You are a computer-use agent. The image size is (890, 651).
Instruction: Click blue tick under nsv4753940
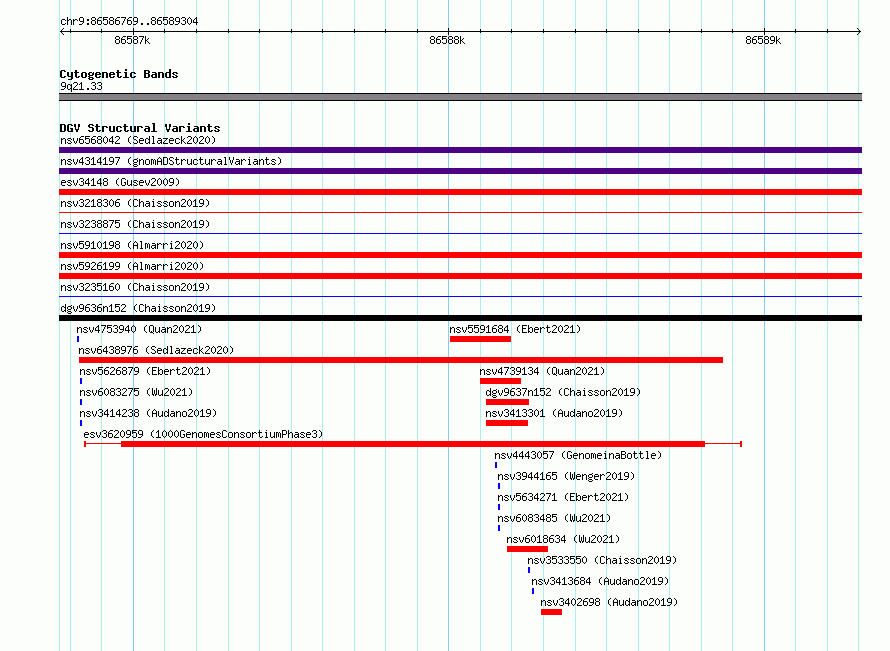78,339
